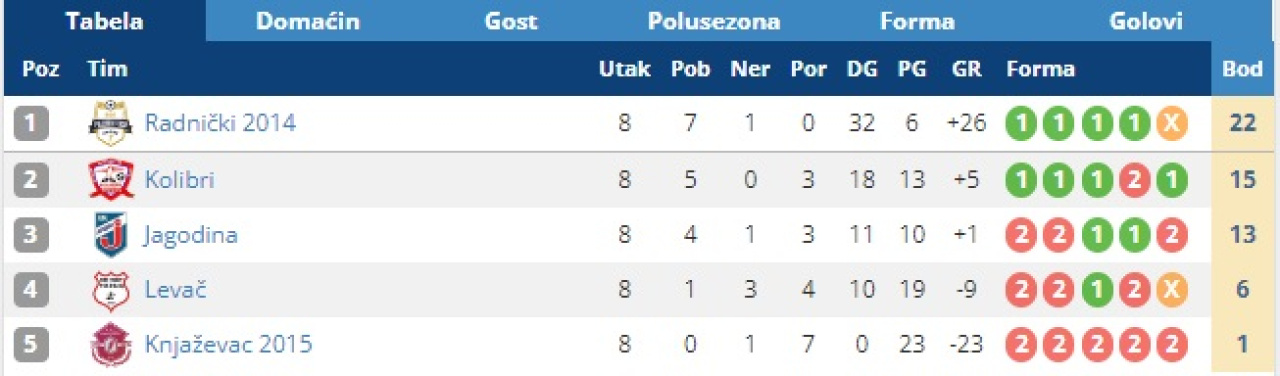Click the position 1 rank badge
Image resolution: width=1280 pixels, height=376 pixels.
(31, 124)
